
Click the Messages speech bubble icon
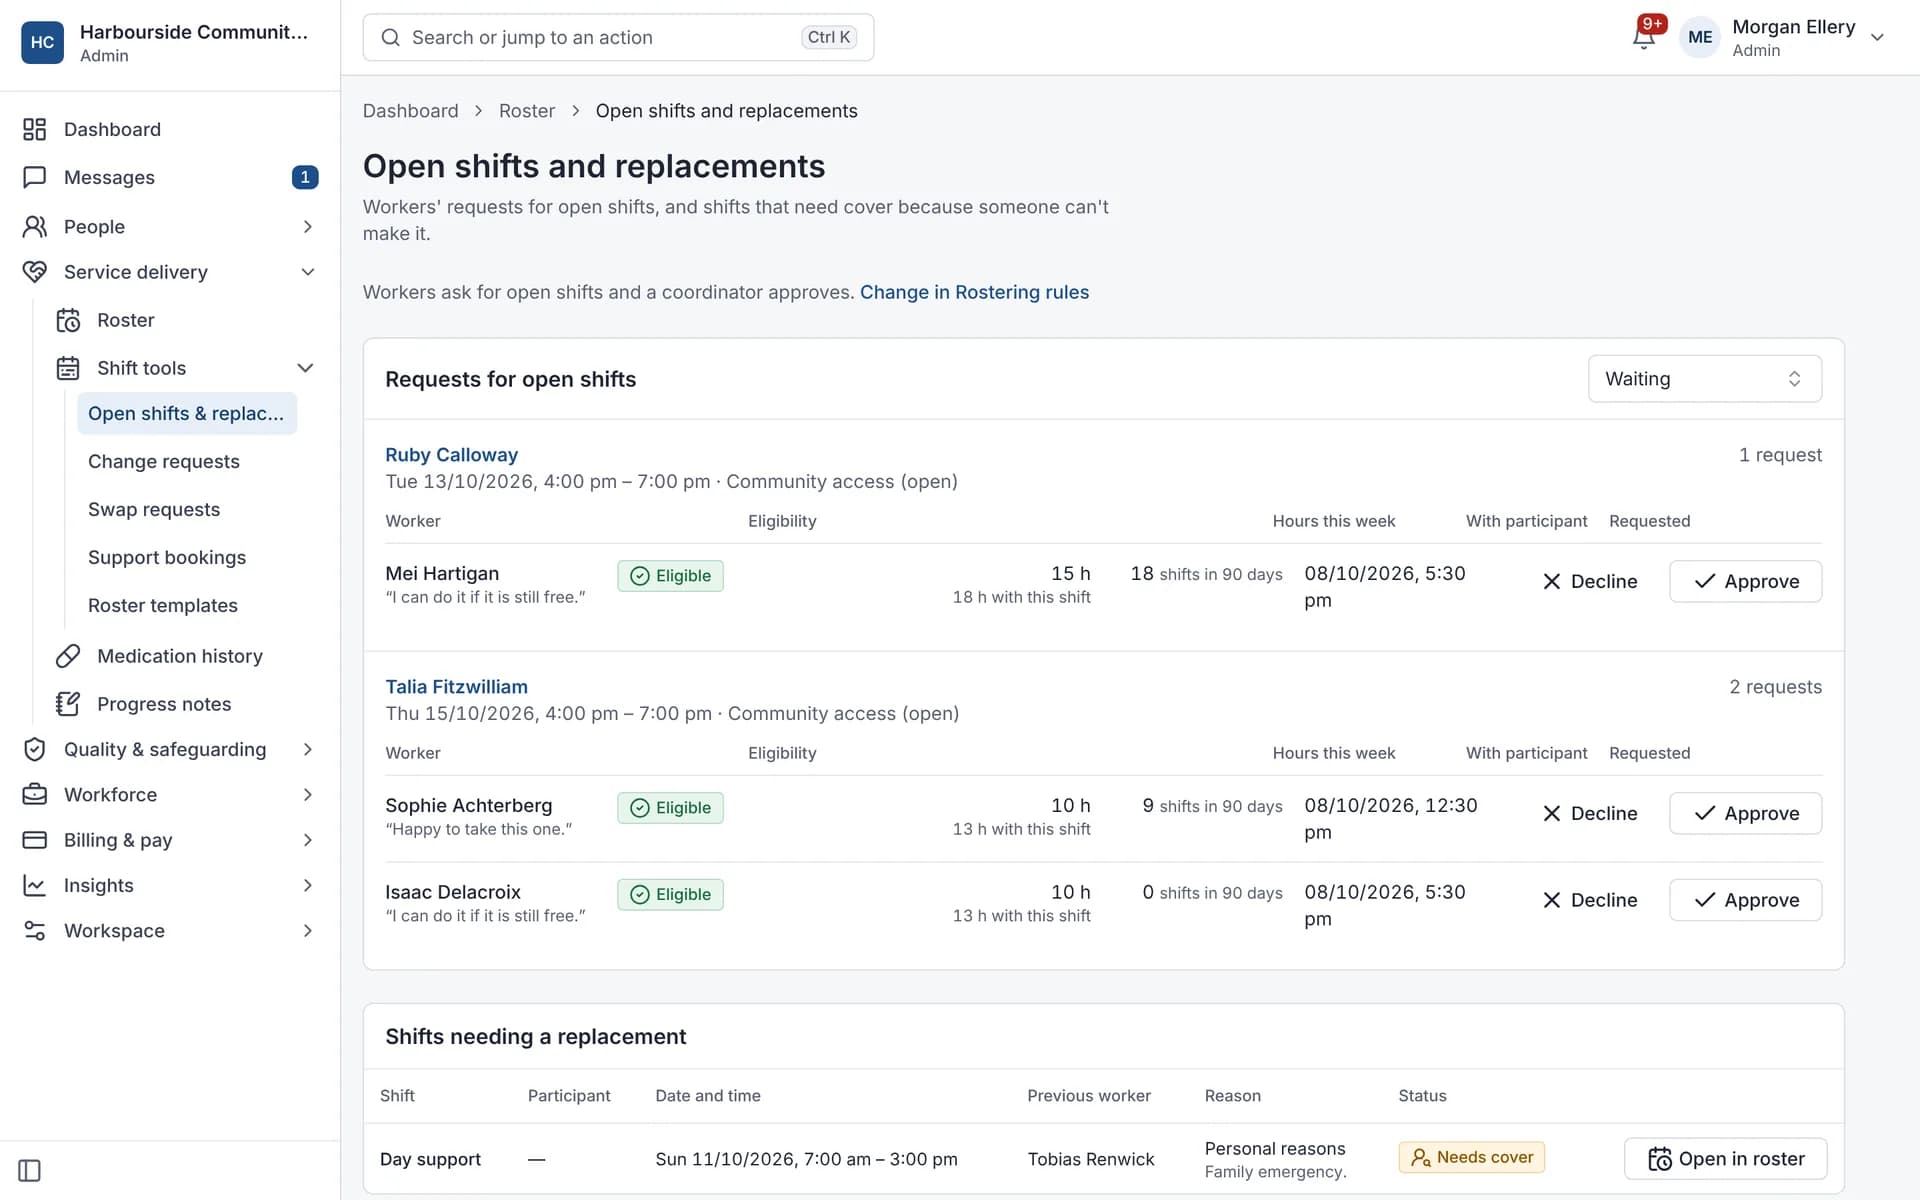pyautogui.click(x=35, y=177)
